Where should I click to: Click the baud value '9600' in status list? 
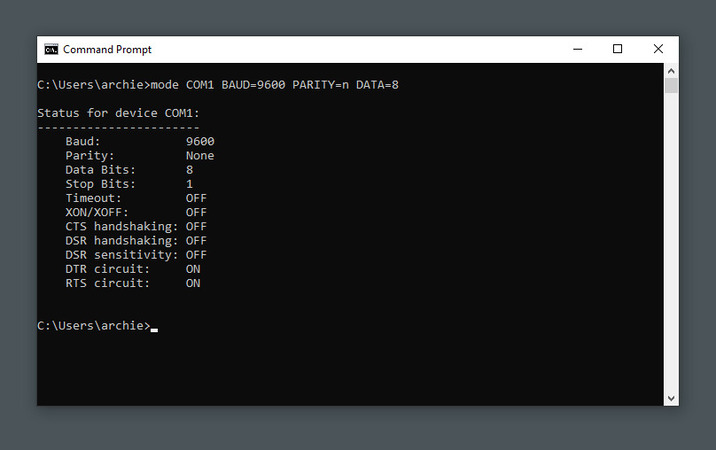(200, 142)
